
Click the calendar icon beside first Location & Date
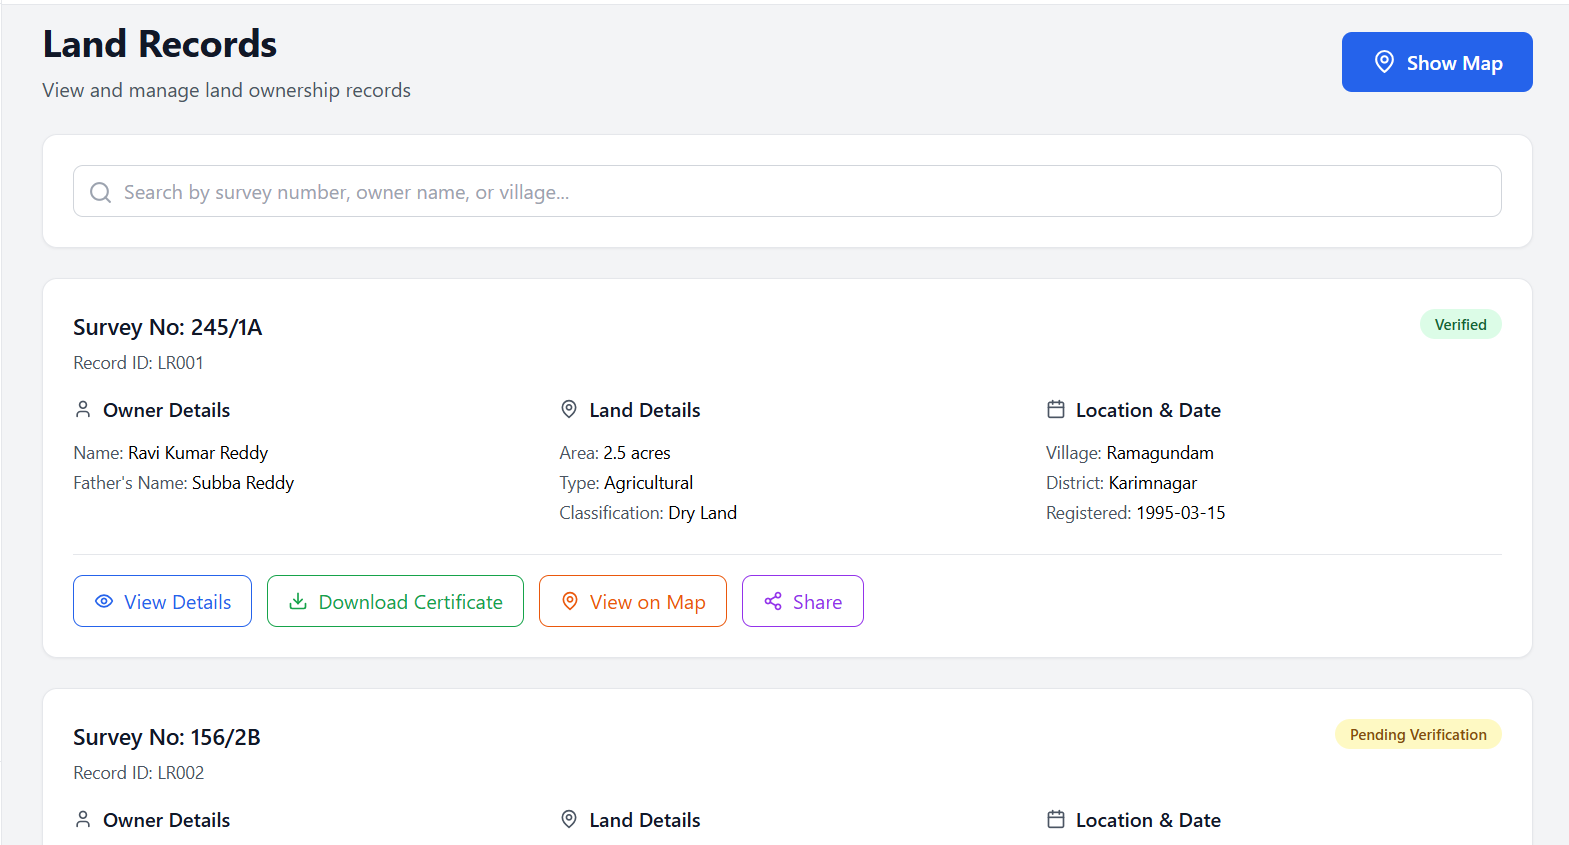(1055, 409)
